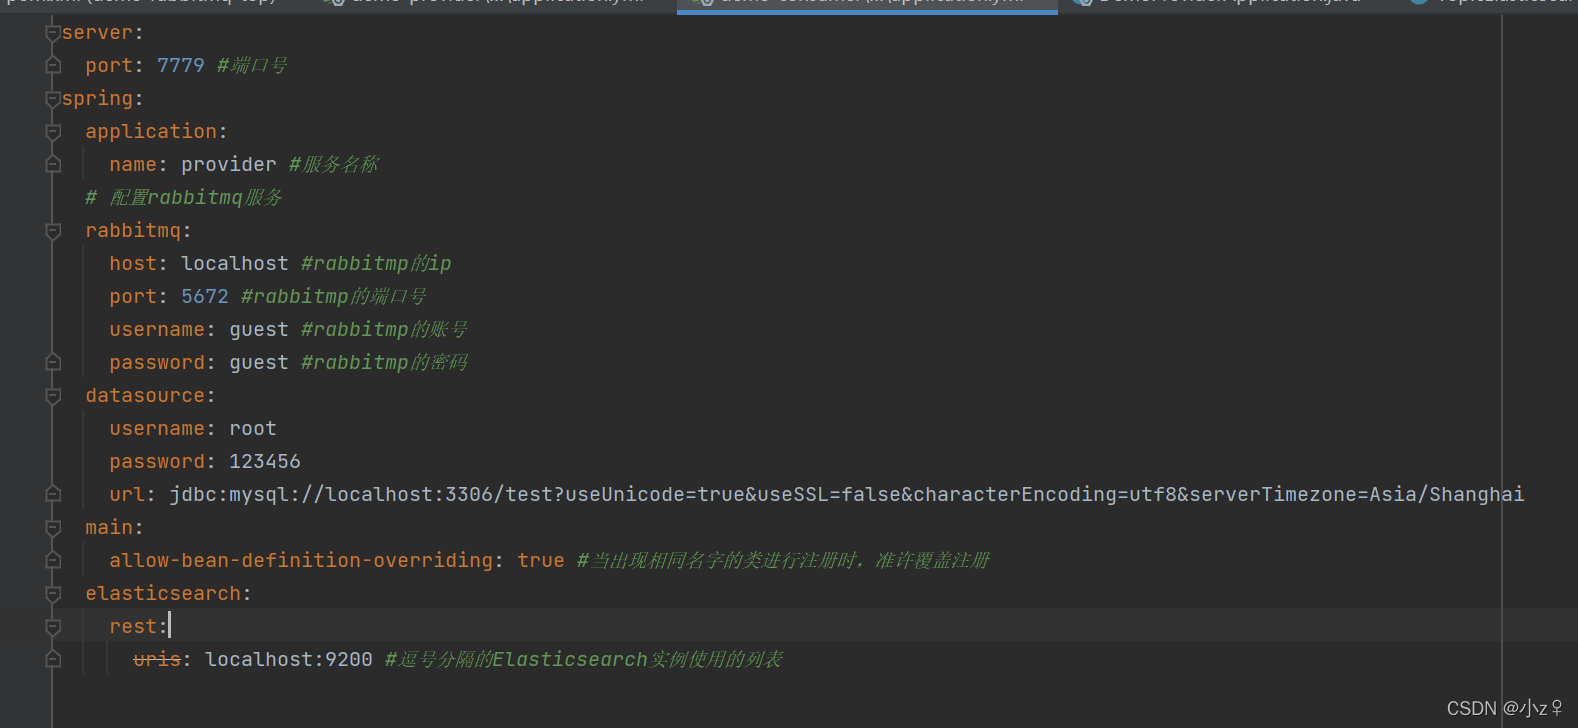Screen dimensions: 1578x728
Task: Fold the application section in gutter
Action: [53, 132]
